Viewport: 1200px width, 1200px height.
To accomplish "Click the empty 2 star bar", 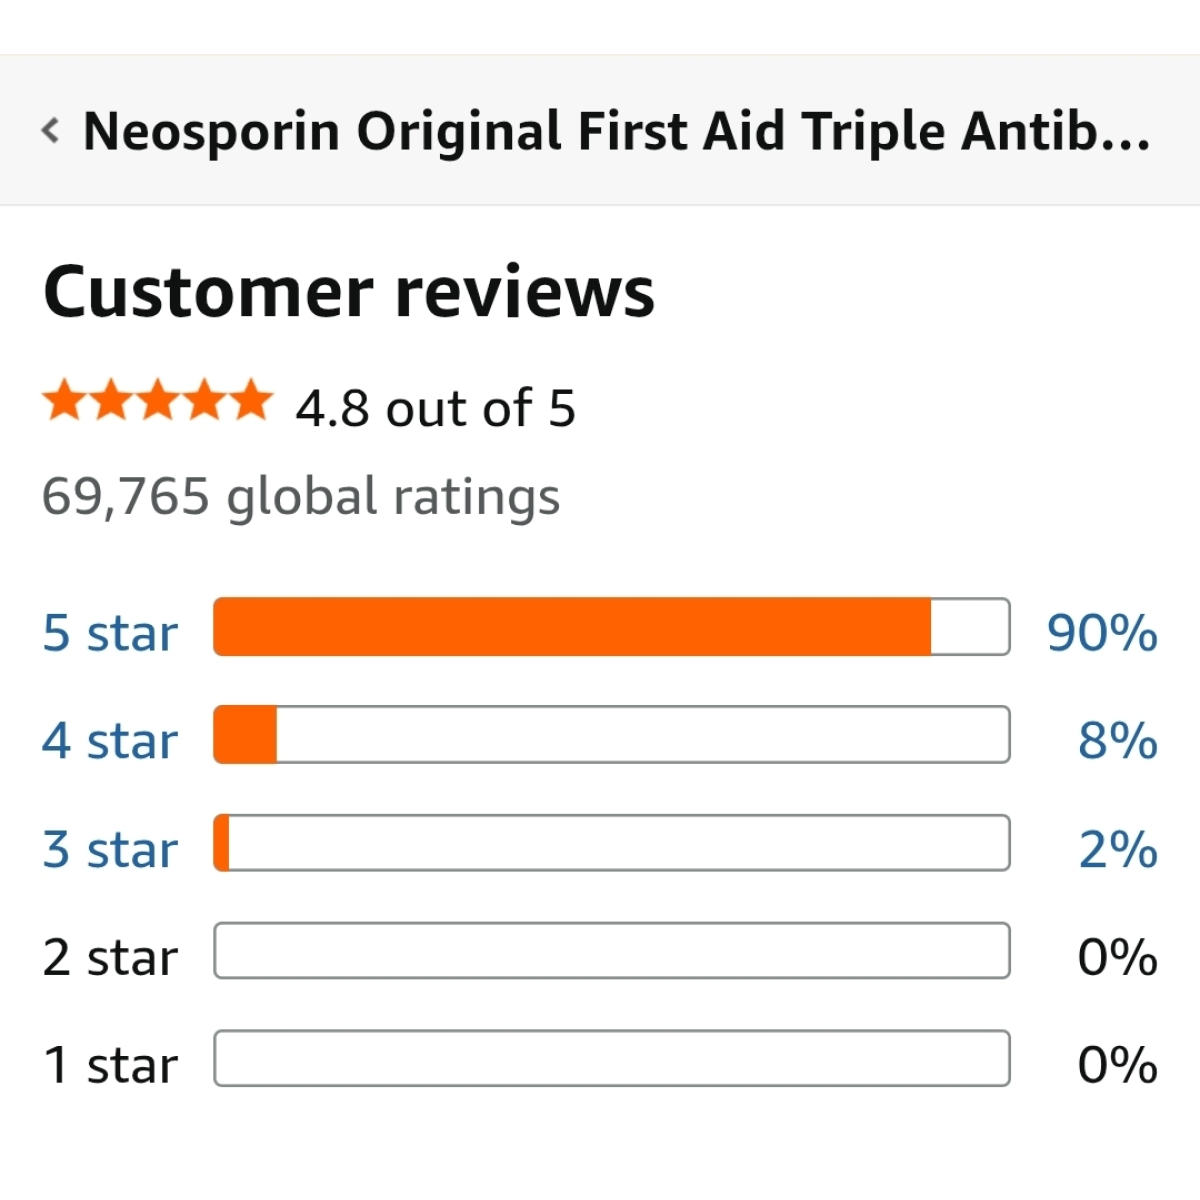I will click(x=612, y=951).
